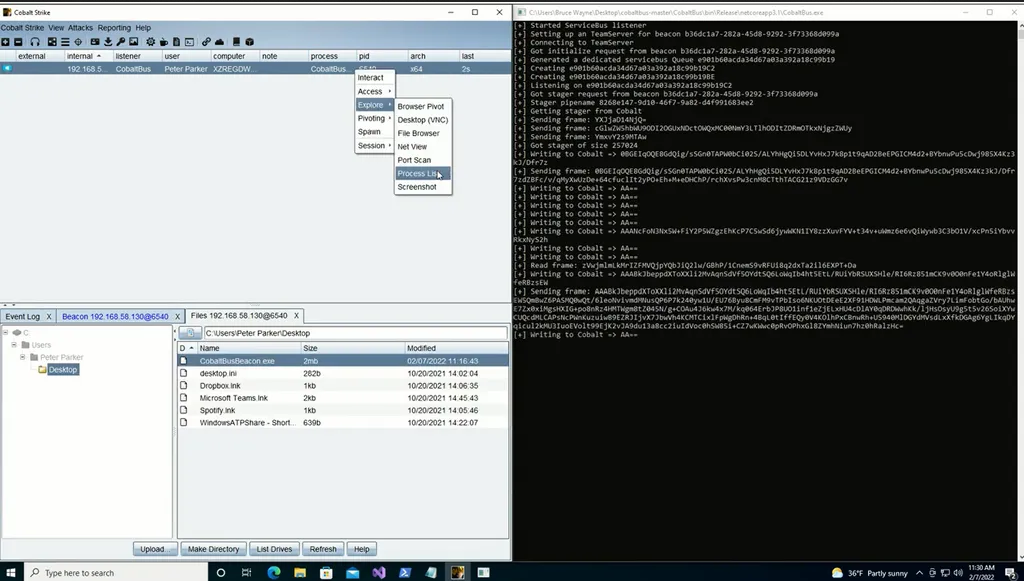Click the Help button in file browser
The image size is (1024, 581).
(x=362, y=549)
